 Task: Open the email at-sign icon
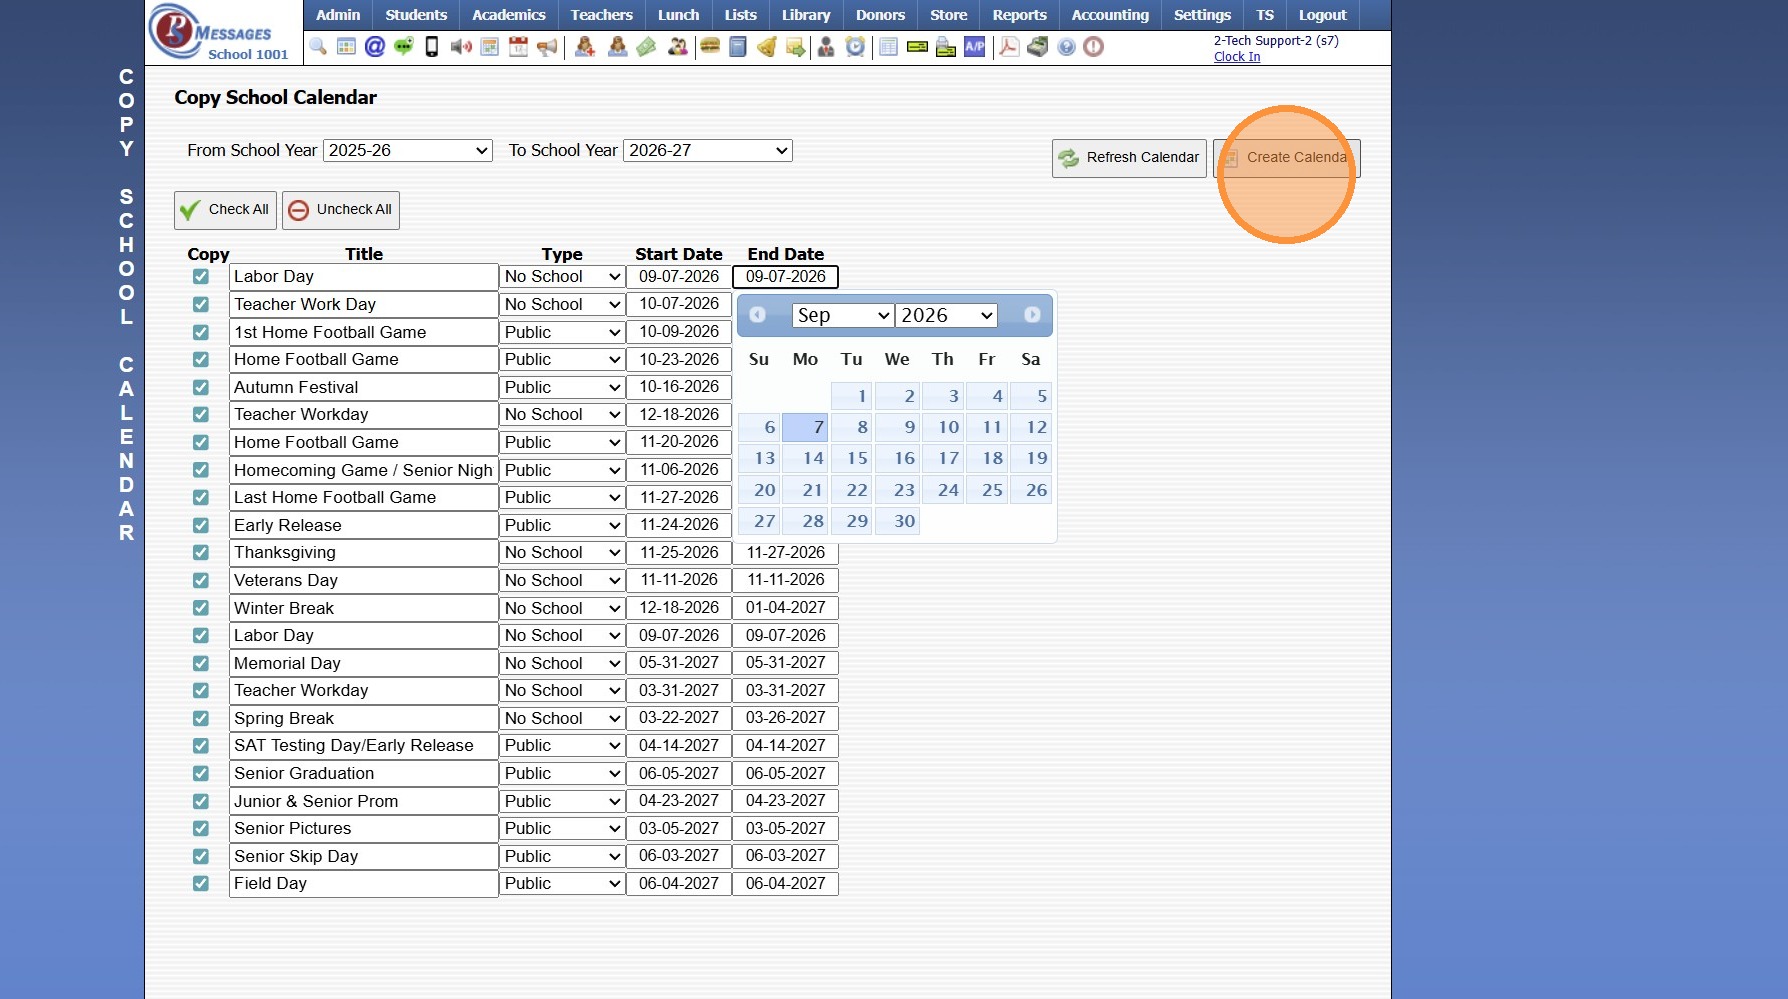pyautogui.click(x=375, y=47)
